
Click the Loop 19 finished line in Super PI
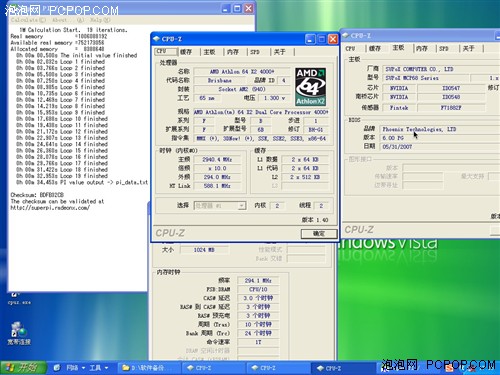(x=62, y=176)
